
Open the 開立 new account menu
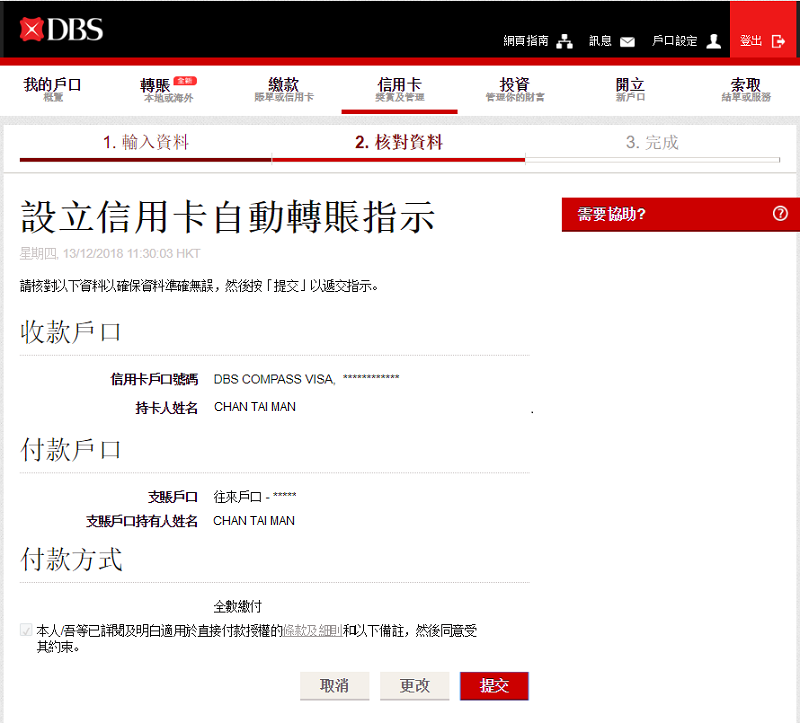(630, 89)
